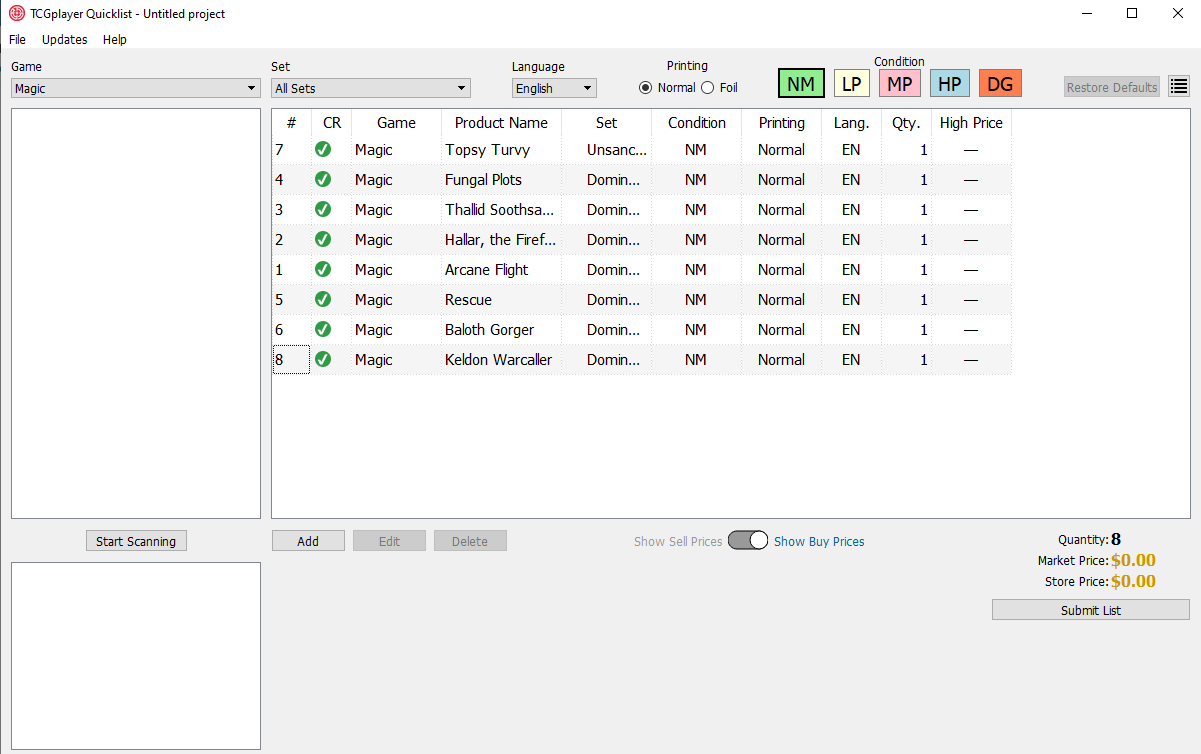1201x754 pixels.
Task: Set condition to HP
Action: 950,84
